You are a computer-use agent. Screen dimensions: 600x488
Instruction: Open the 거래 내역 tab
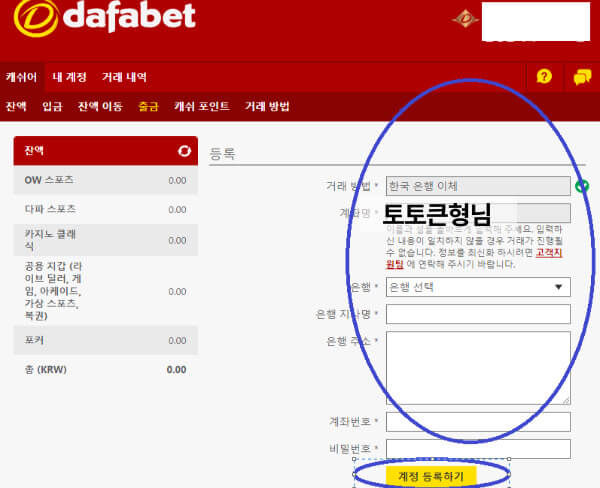pyautogui.click(x=124, y=77)
